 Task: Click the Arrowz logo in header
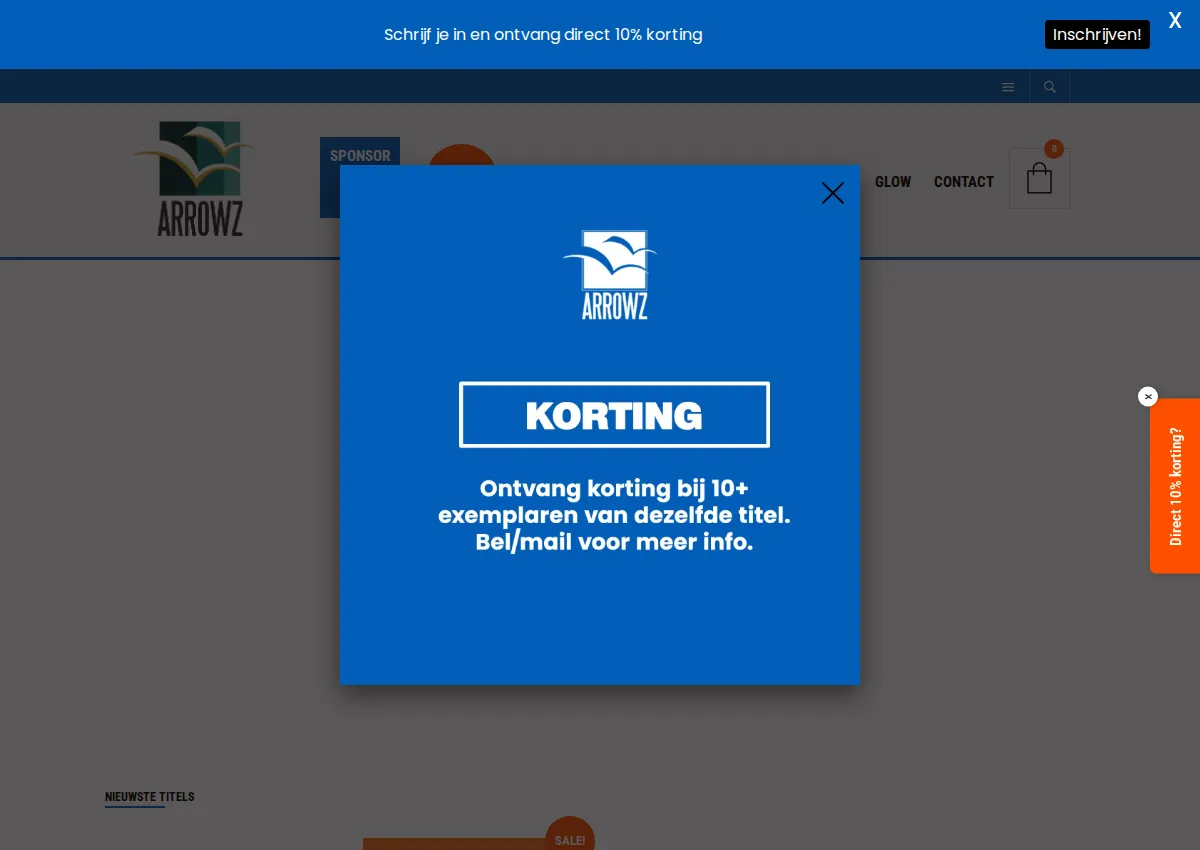click(x=194, y=179)
